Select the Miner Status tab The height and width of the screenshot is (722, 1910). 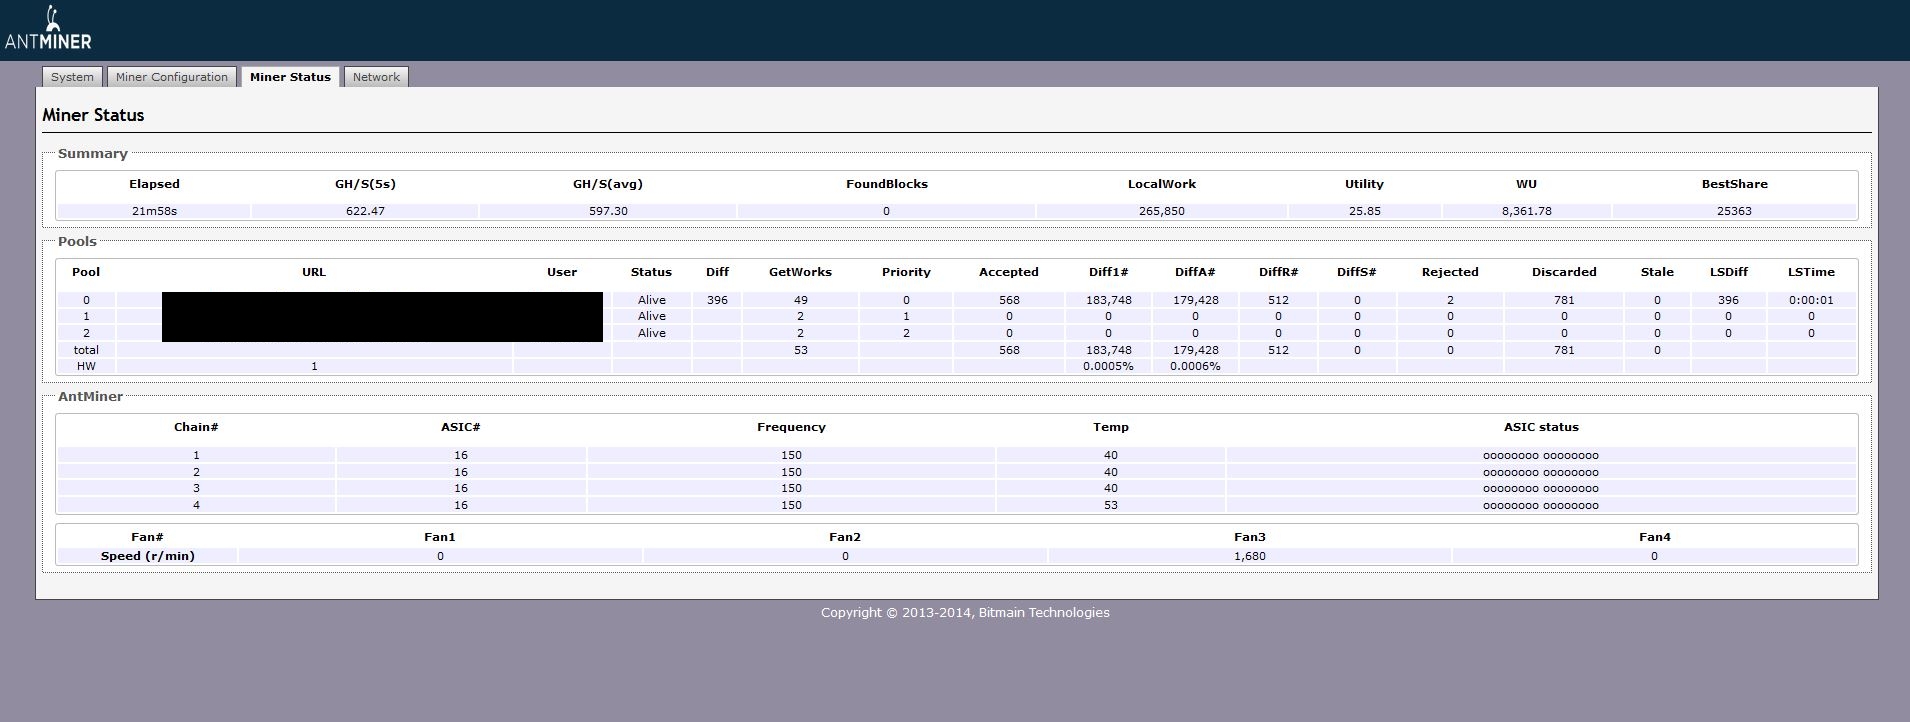coord(290,77)
